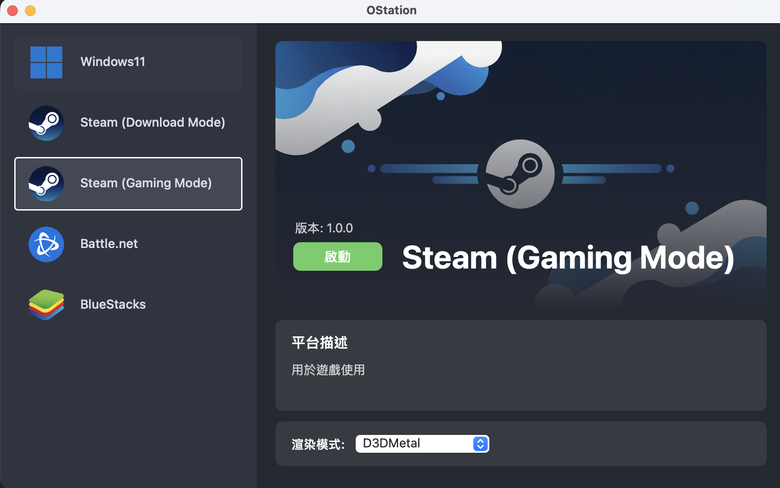Click the 渲染模式 label
The height and width of the screenshot is (488, 780).
318,444
